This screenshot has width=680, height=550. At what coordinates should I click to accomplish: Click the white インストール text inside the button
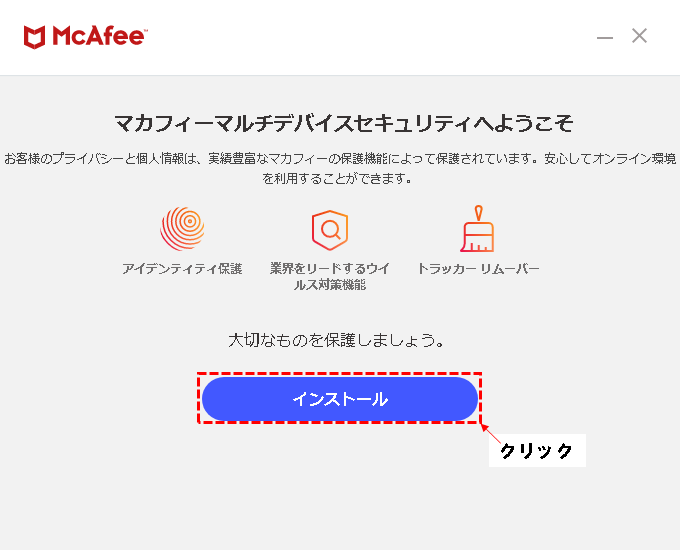click(x=340, y=399)
